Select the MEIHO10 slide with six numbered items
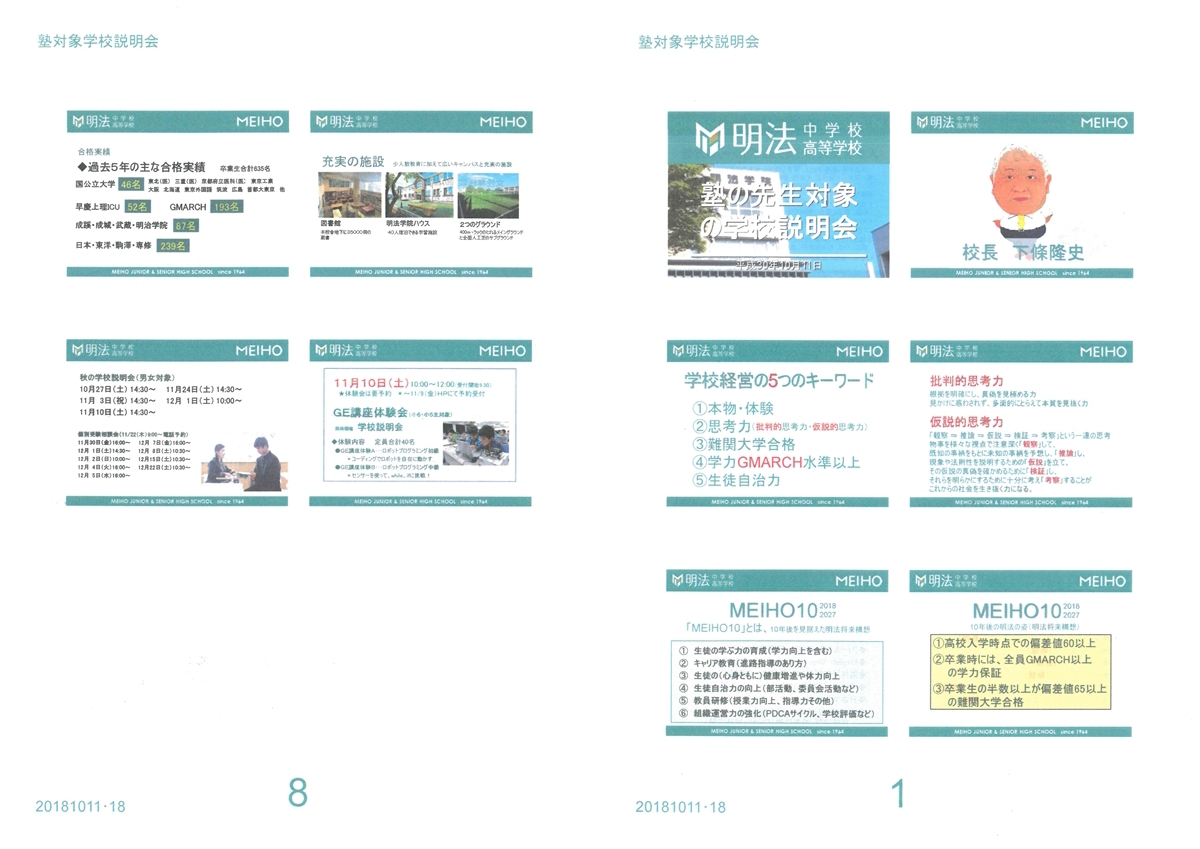The height and width of the screenshot is (849, 1200). [778, 653]
